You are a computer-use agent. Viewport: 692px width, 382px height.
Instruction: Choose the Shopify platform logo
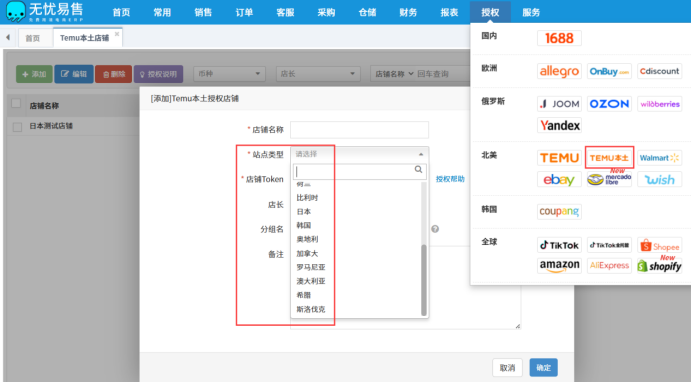[659, 266]
